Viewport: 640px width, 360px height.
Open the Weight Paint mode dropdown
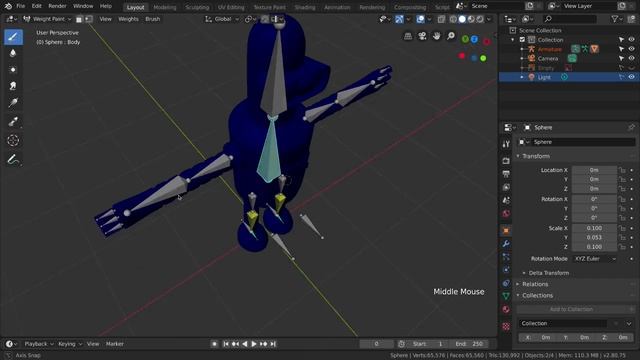(x=47, y=19)
